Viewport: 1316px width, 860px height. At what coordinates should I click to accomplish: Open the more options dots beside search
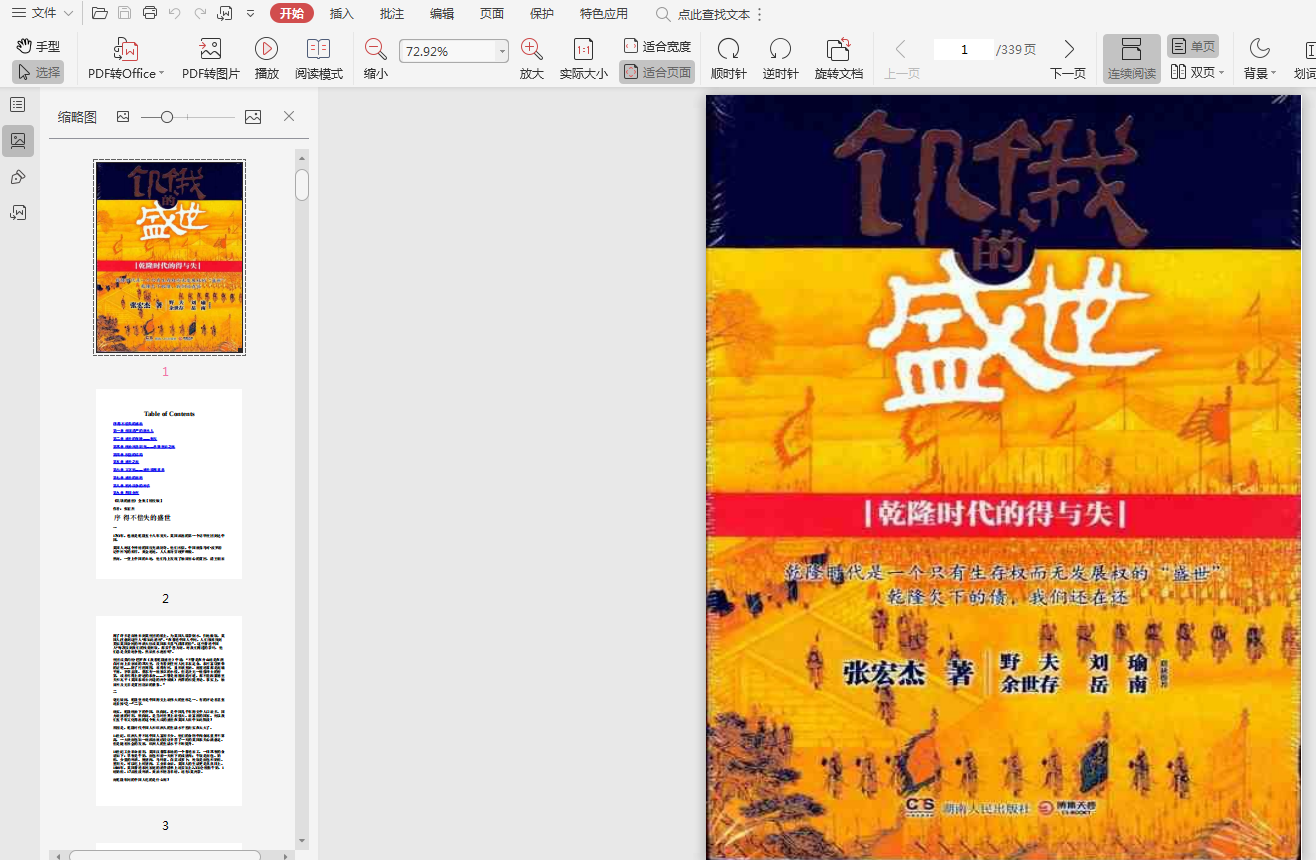[x=760, y=14]
